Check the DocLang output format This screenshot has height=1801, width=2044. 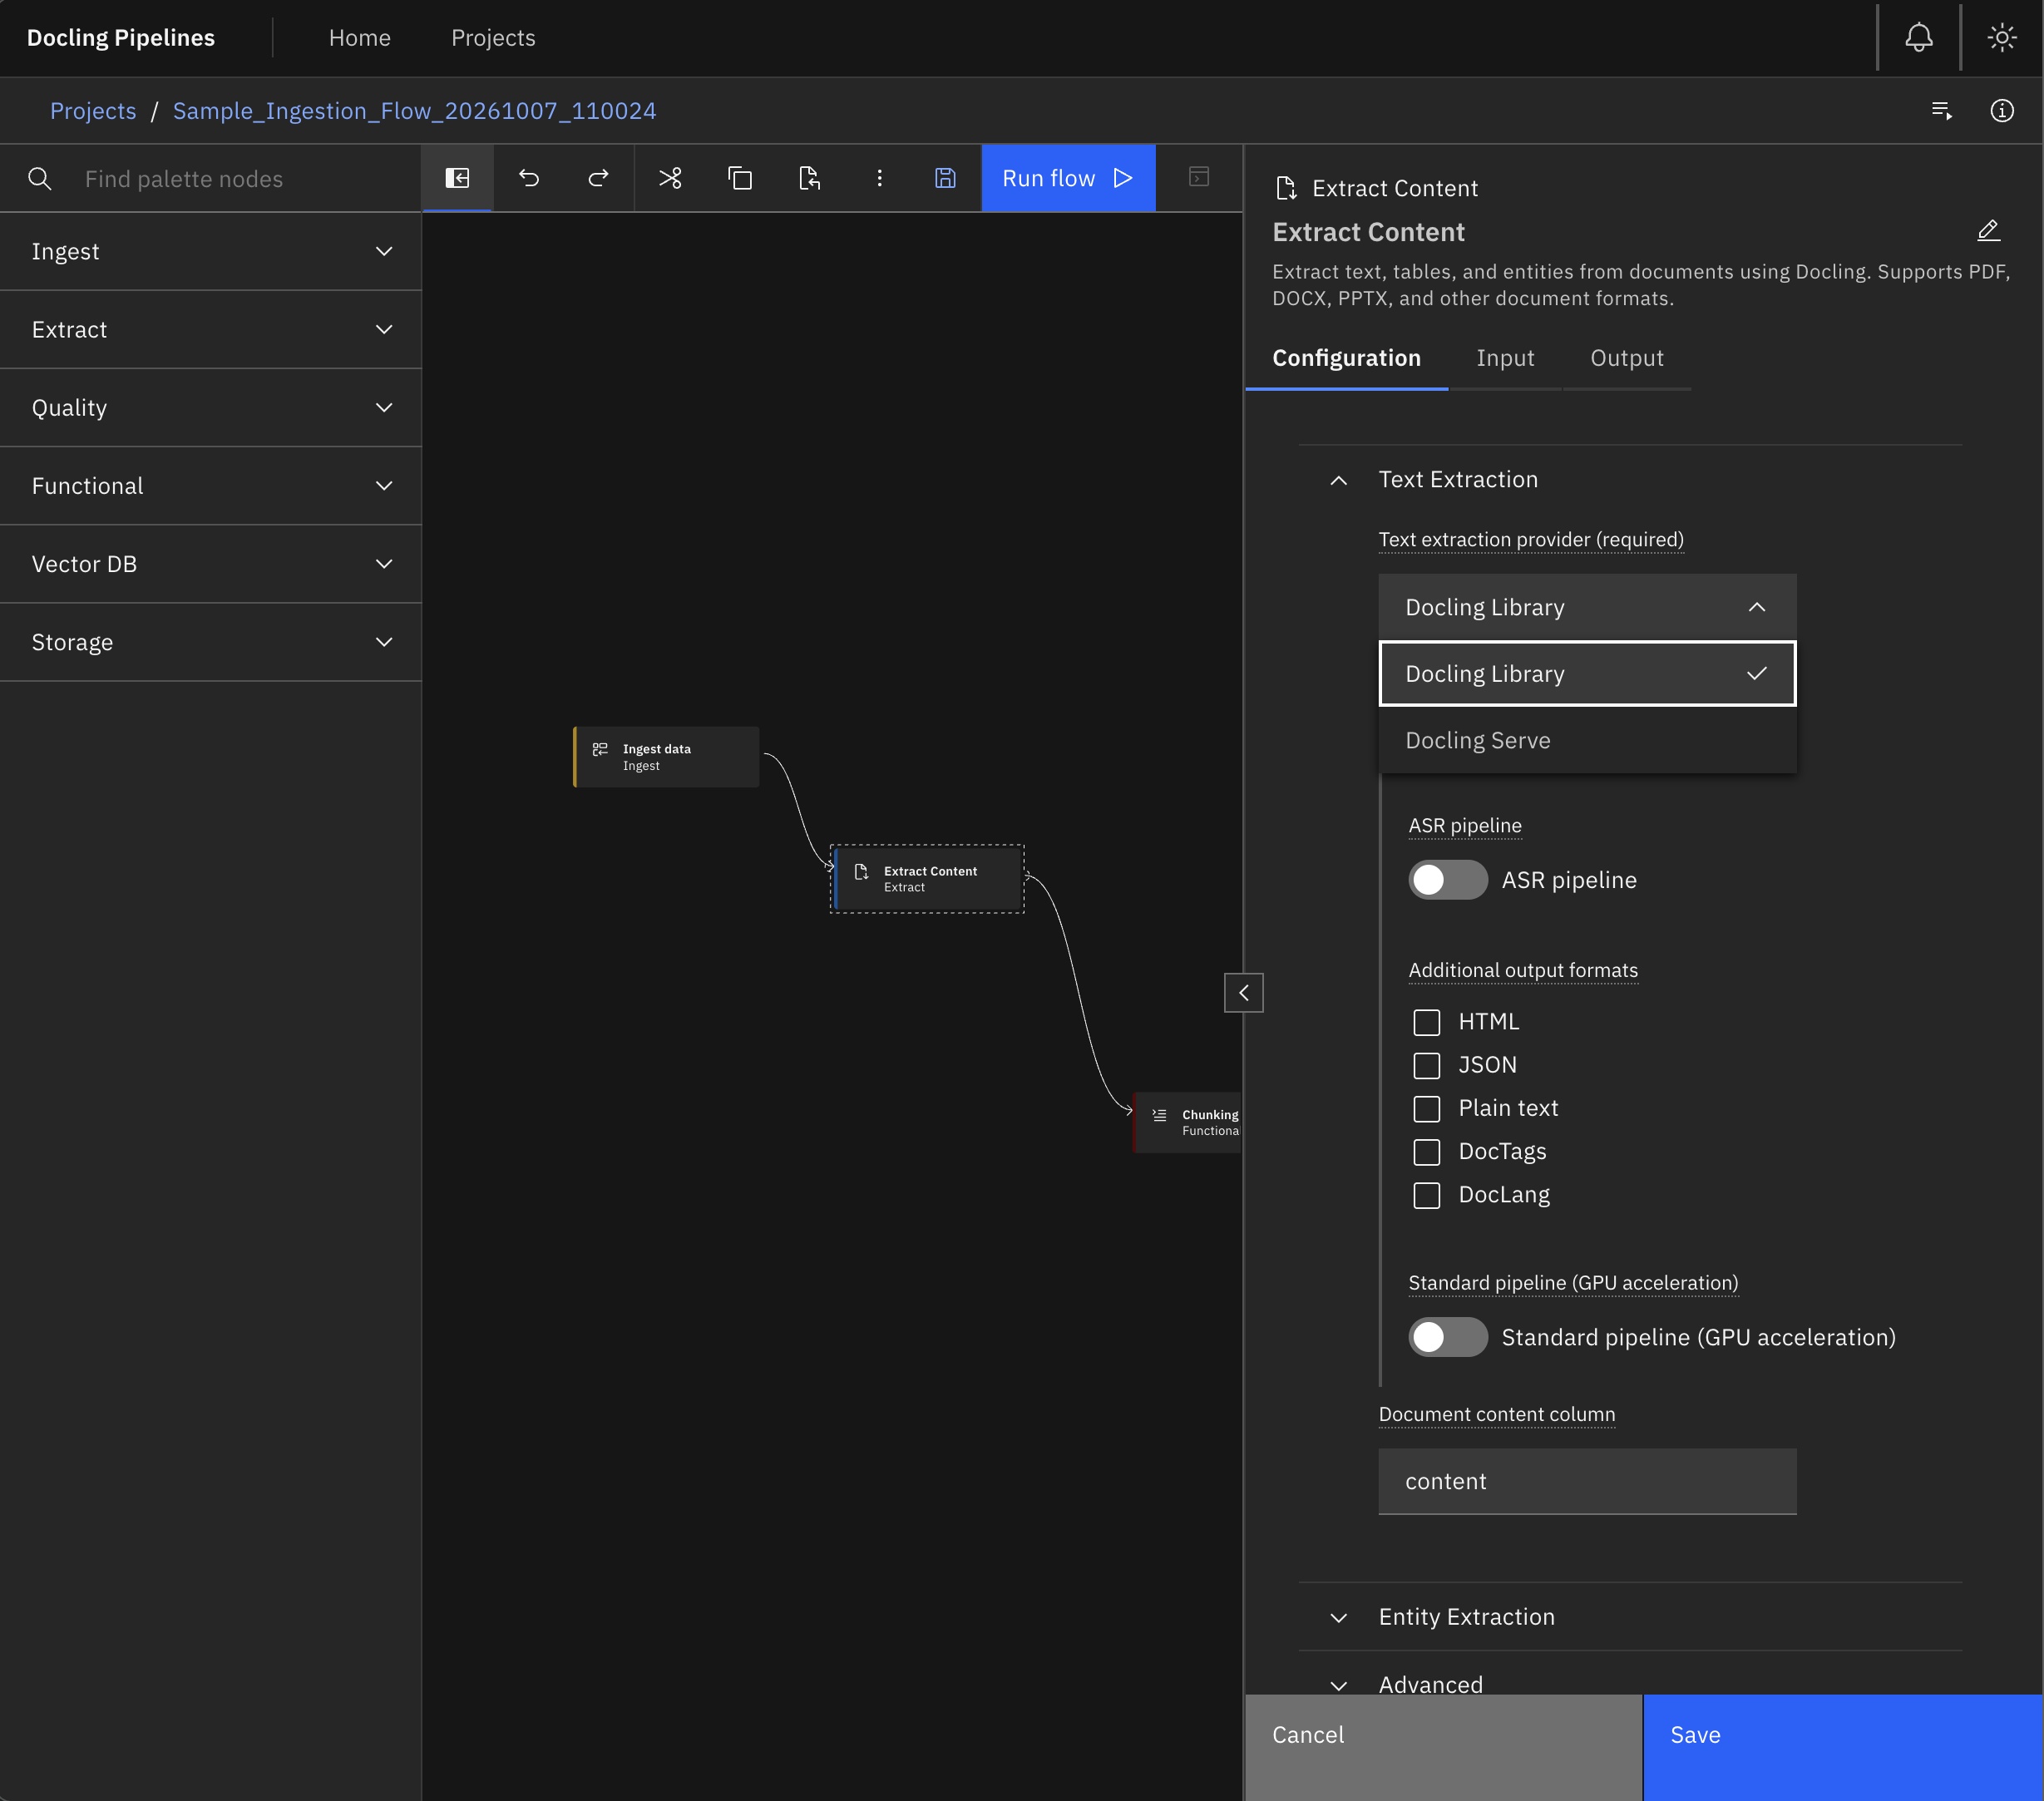[1426, 1195]
